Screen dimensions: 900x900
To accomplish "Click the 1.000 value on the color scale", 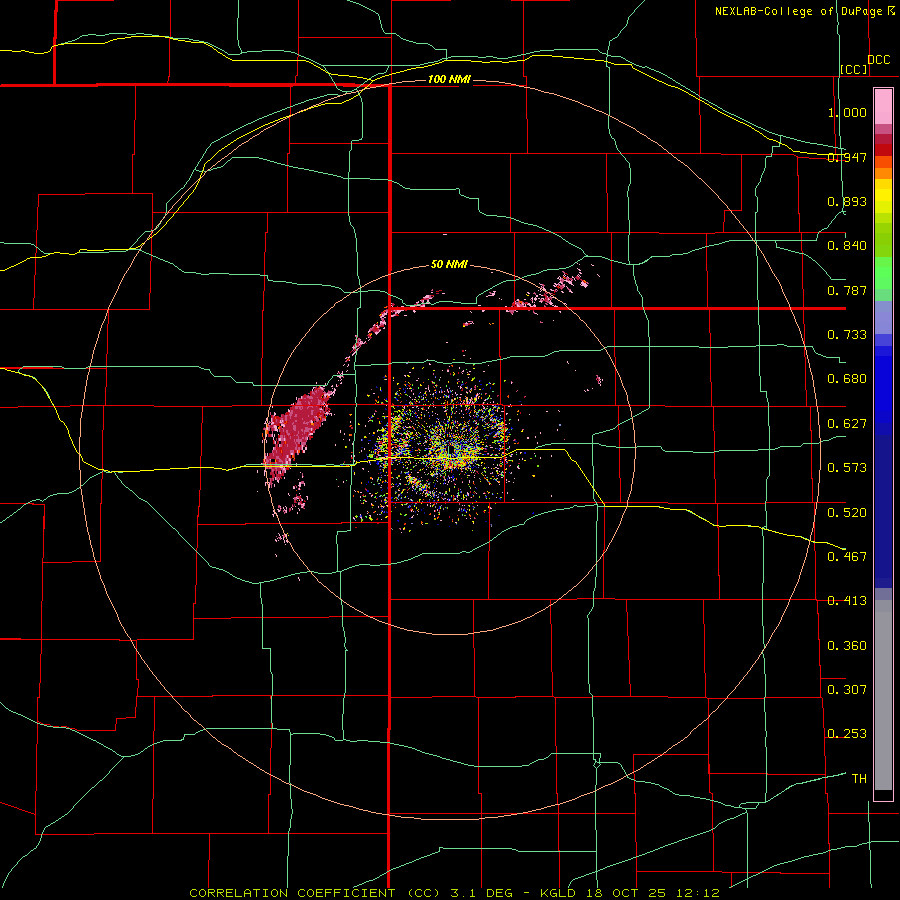I will click(847, 112).
